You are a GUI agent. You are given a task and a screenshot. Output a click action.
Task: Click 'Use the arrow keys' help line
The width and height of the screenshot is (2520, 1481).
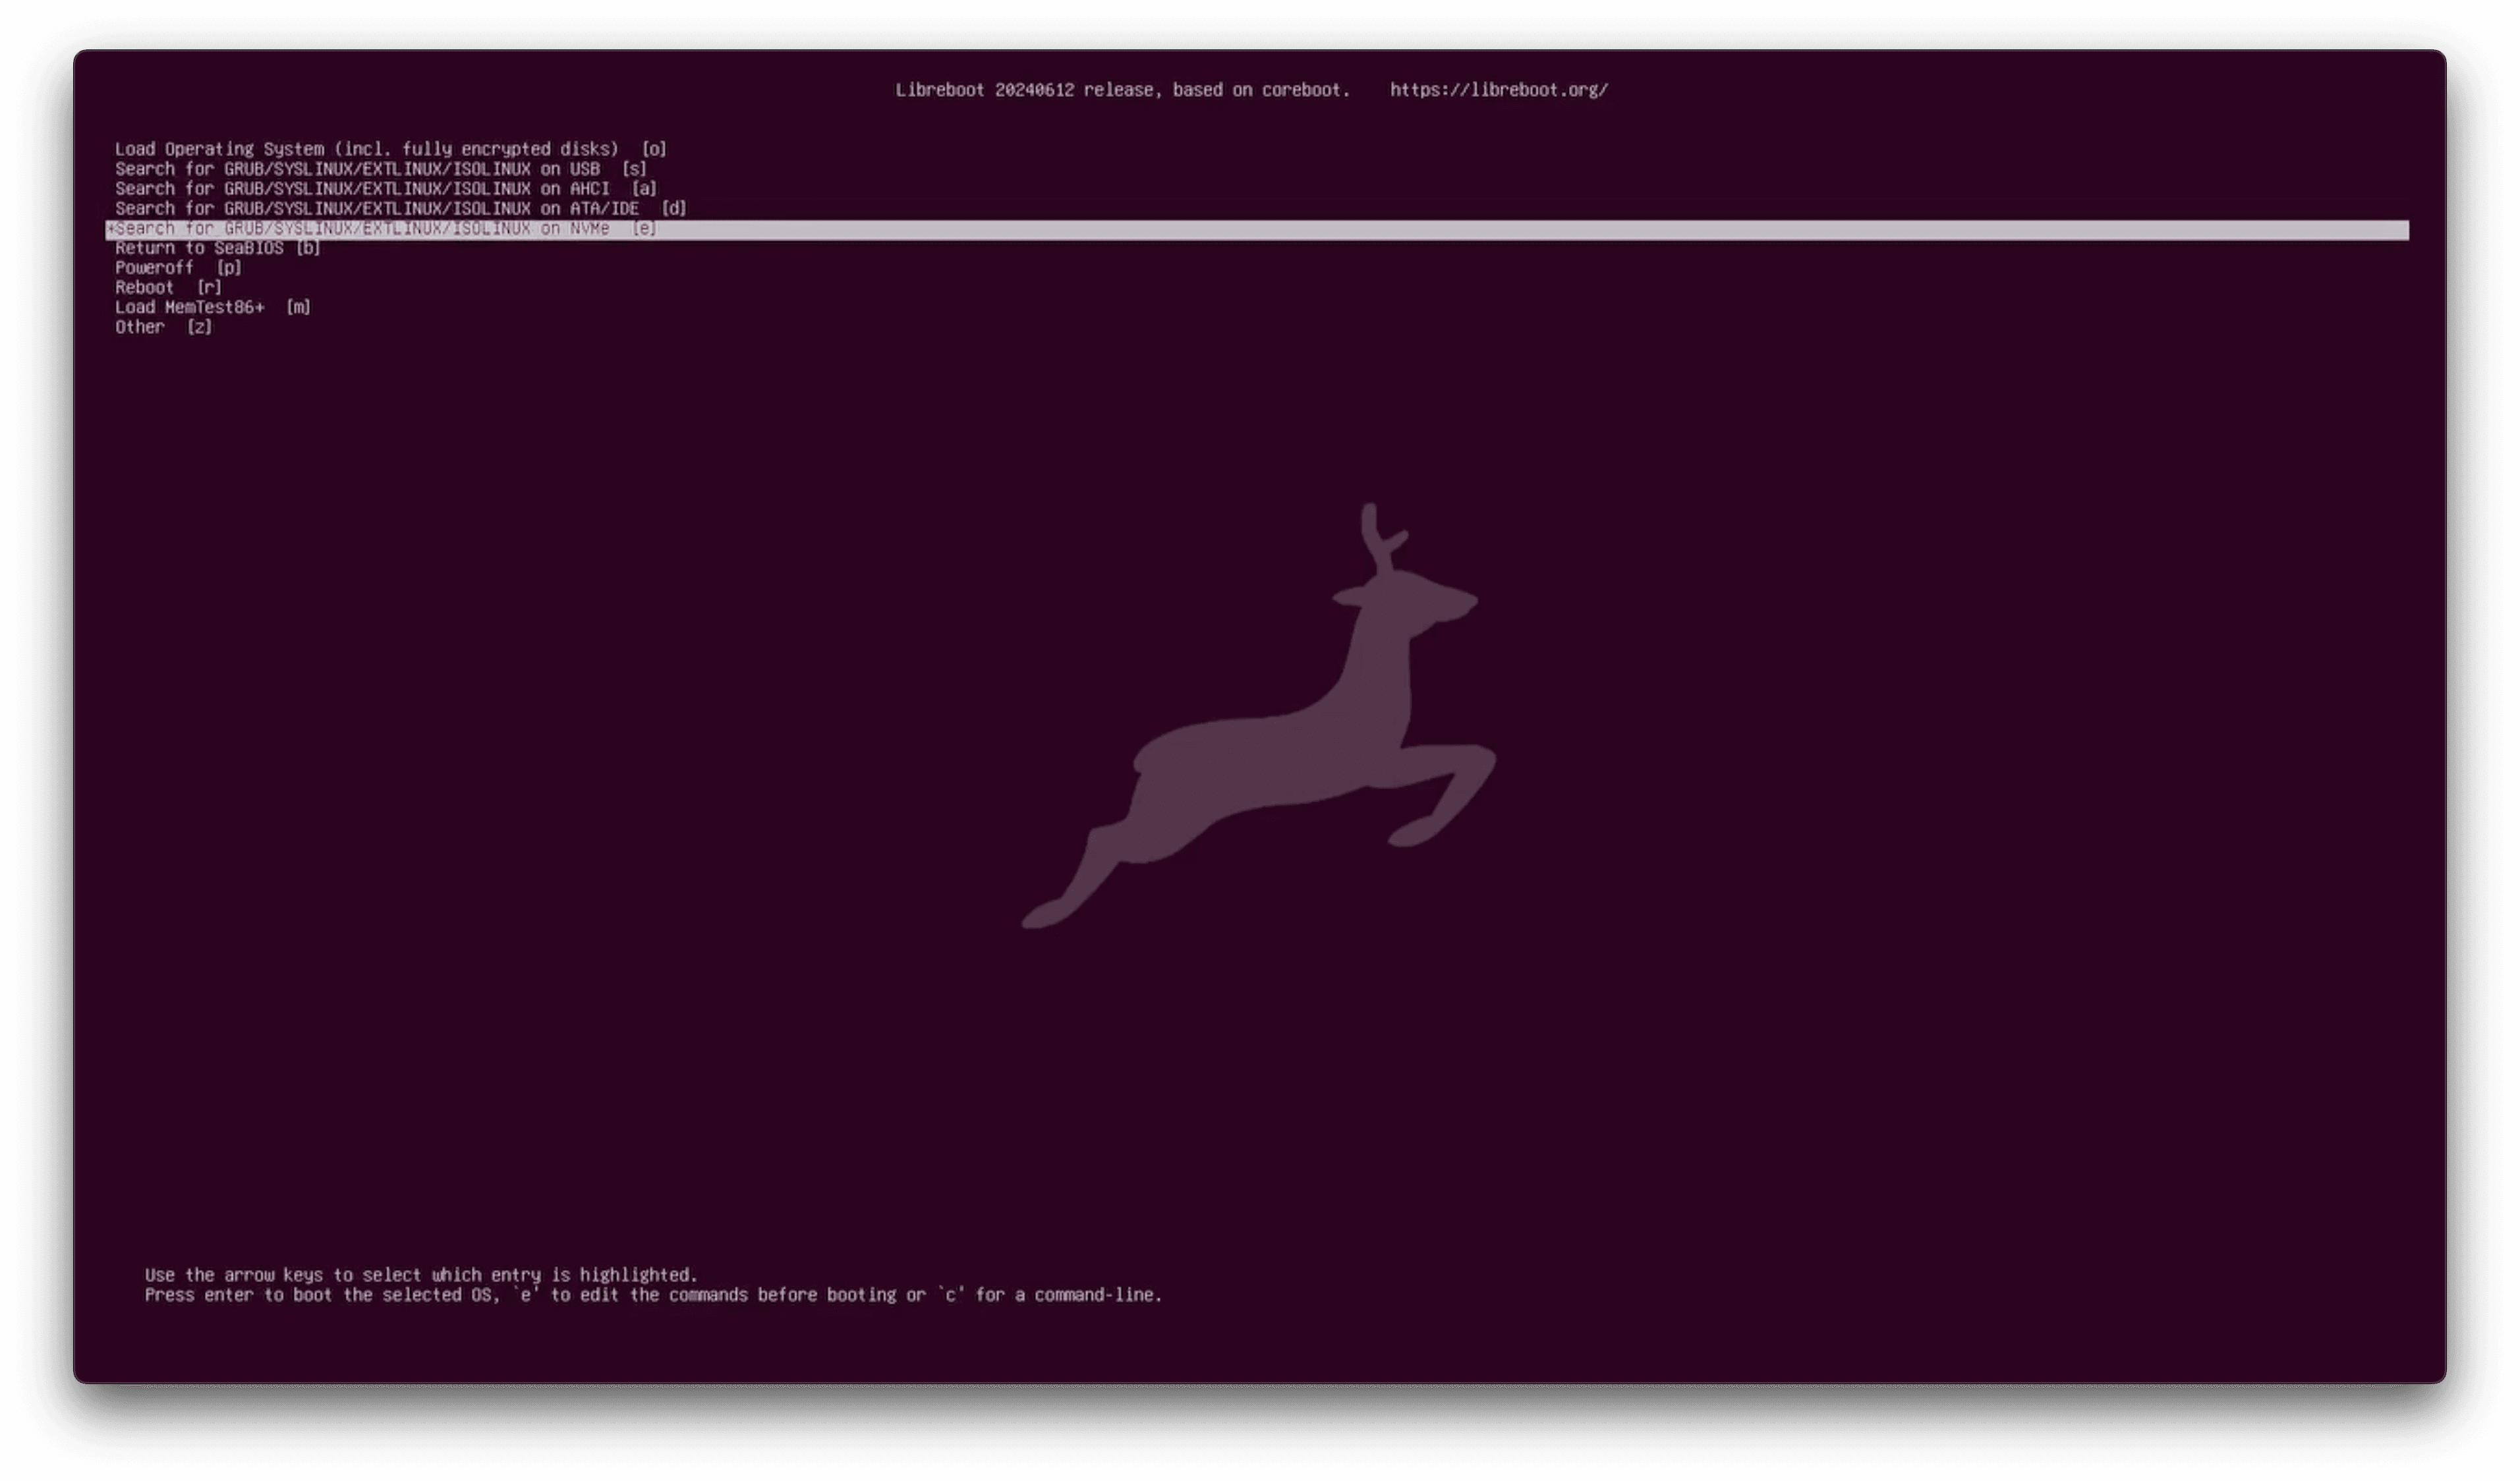coord(421,1275)
